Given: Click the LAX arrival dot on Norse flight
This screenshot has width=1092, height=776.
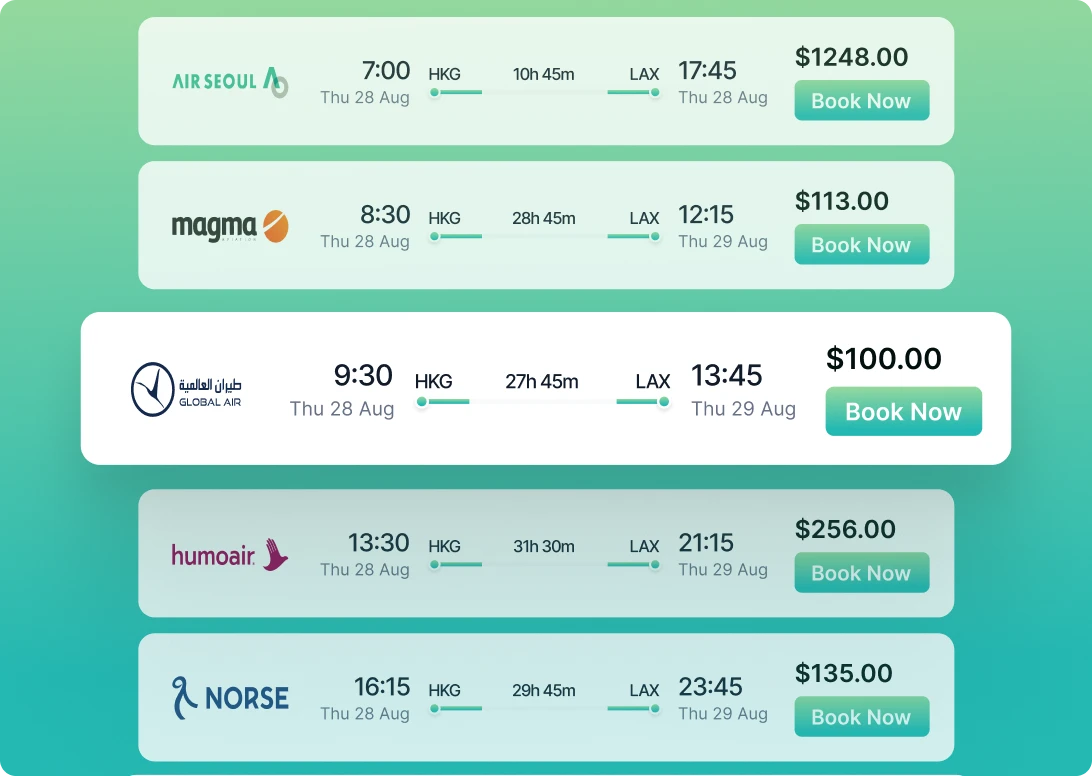Looking at the screenshot, I should pos(655,709).
